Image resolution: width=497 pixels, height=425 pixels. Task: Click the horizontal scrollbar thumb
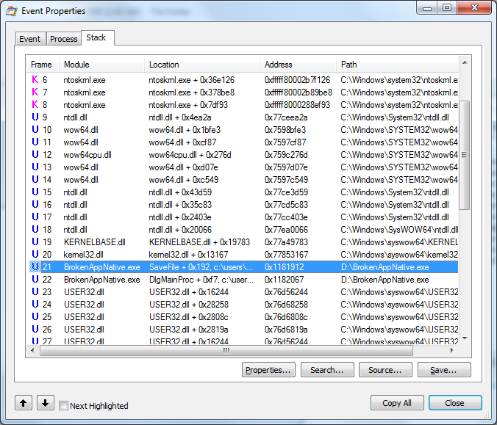226,350
